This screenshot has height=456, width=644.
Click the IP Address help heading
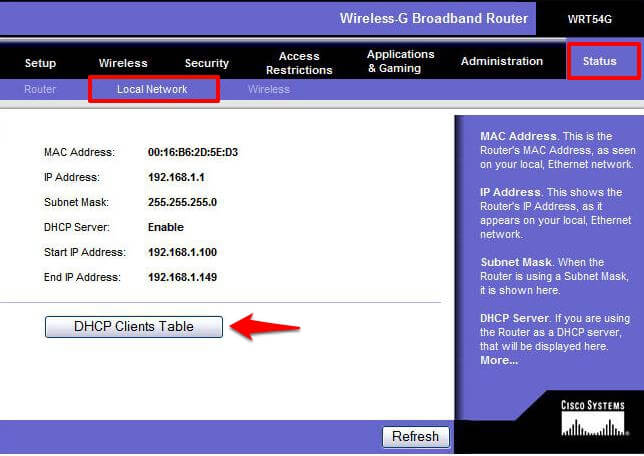click(x=511, y=192)
